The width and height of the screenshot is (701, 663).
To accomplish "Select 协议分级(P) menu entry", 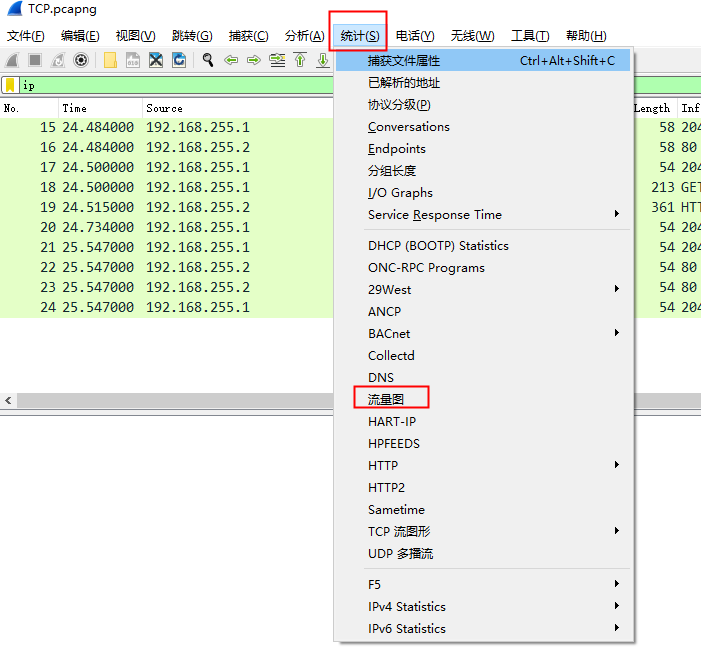I will (x=483, y=104).
